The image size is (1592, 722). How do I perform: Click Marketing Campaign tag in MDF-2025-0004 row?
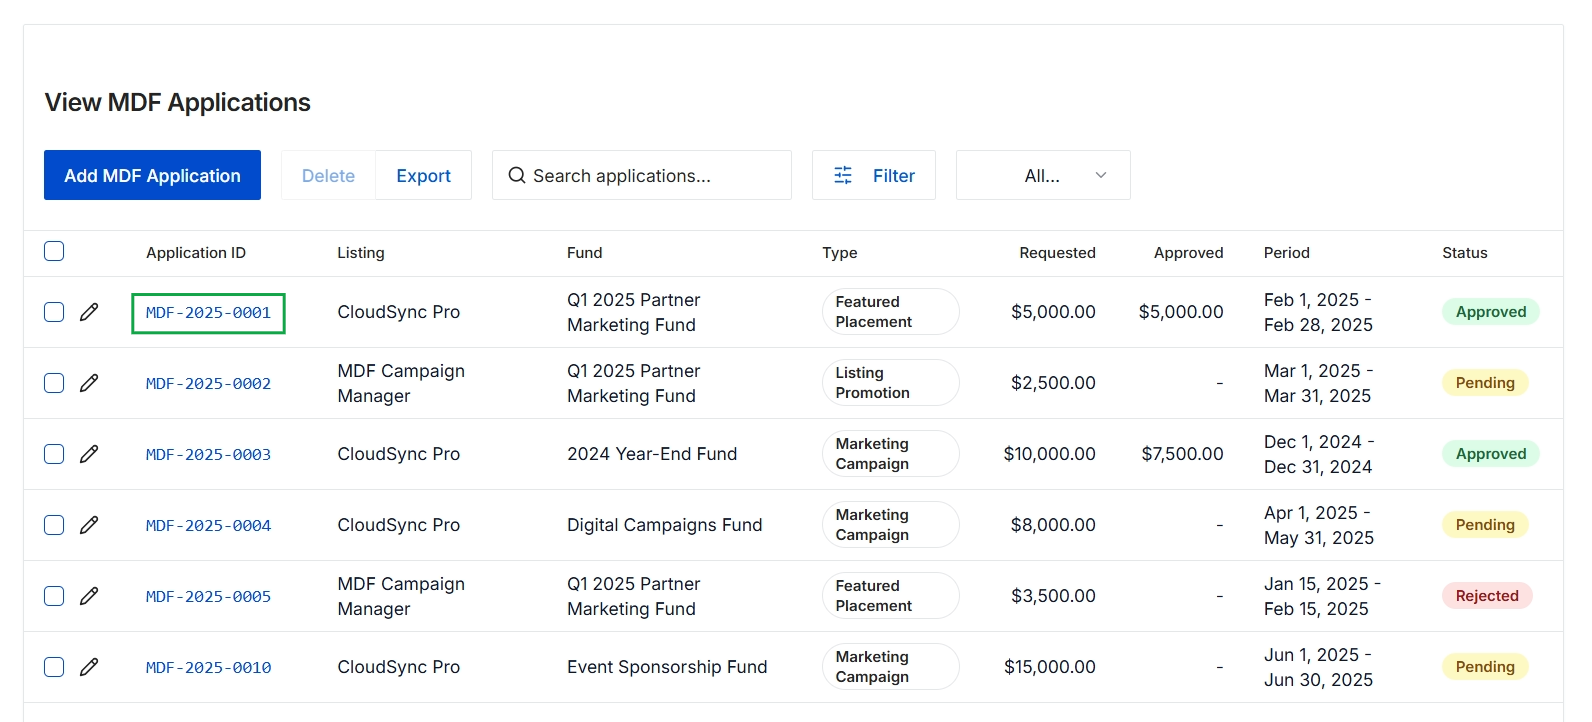(890, 525)
